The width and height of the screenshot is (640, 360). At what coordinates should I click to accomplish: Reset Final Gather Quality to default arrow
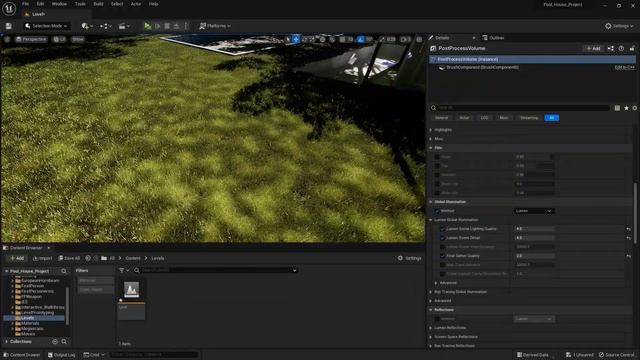click(x=629, y=256)
